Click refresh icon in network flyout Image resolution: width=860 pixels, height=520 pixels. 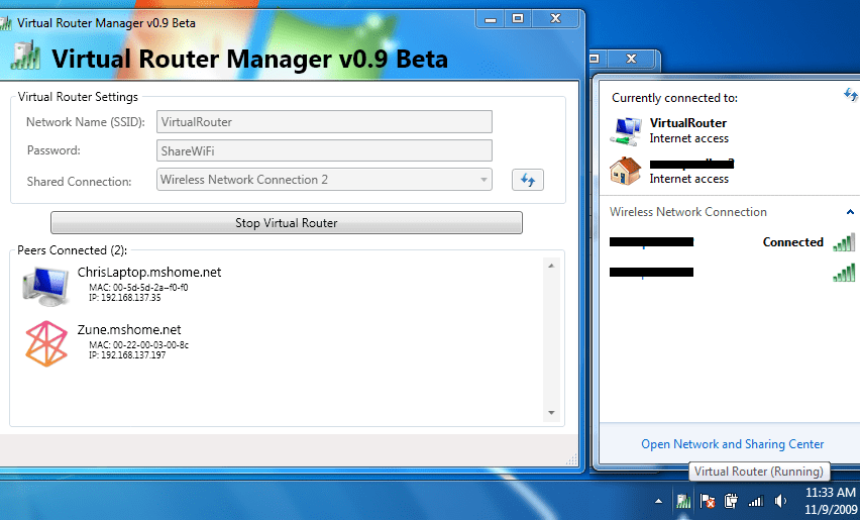click(851, 95)
